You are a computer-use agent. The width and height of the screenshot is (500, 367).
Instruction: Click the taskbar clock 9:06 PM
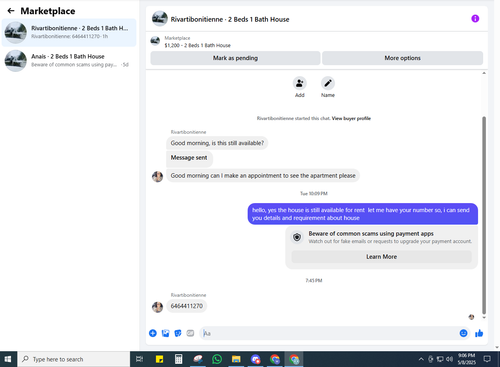(x=466, y=359)
